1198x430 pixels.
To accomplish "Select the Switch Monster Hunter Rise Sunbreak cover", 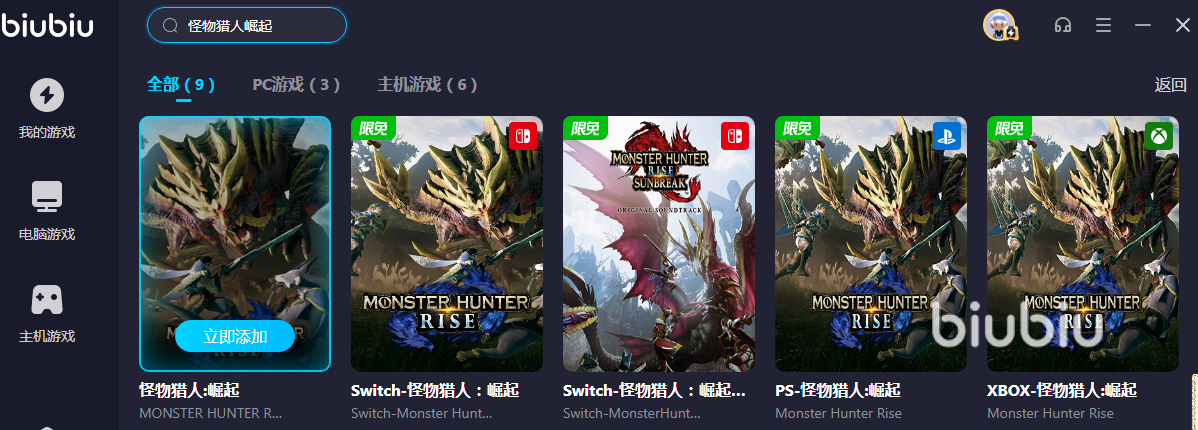I will (659, 244).
